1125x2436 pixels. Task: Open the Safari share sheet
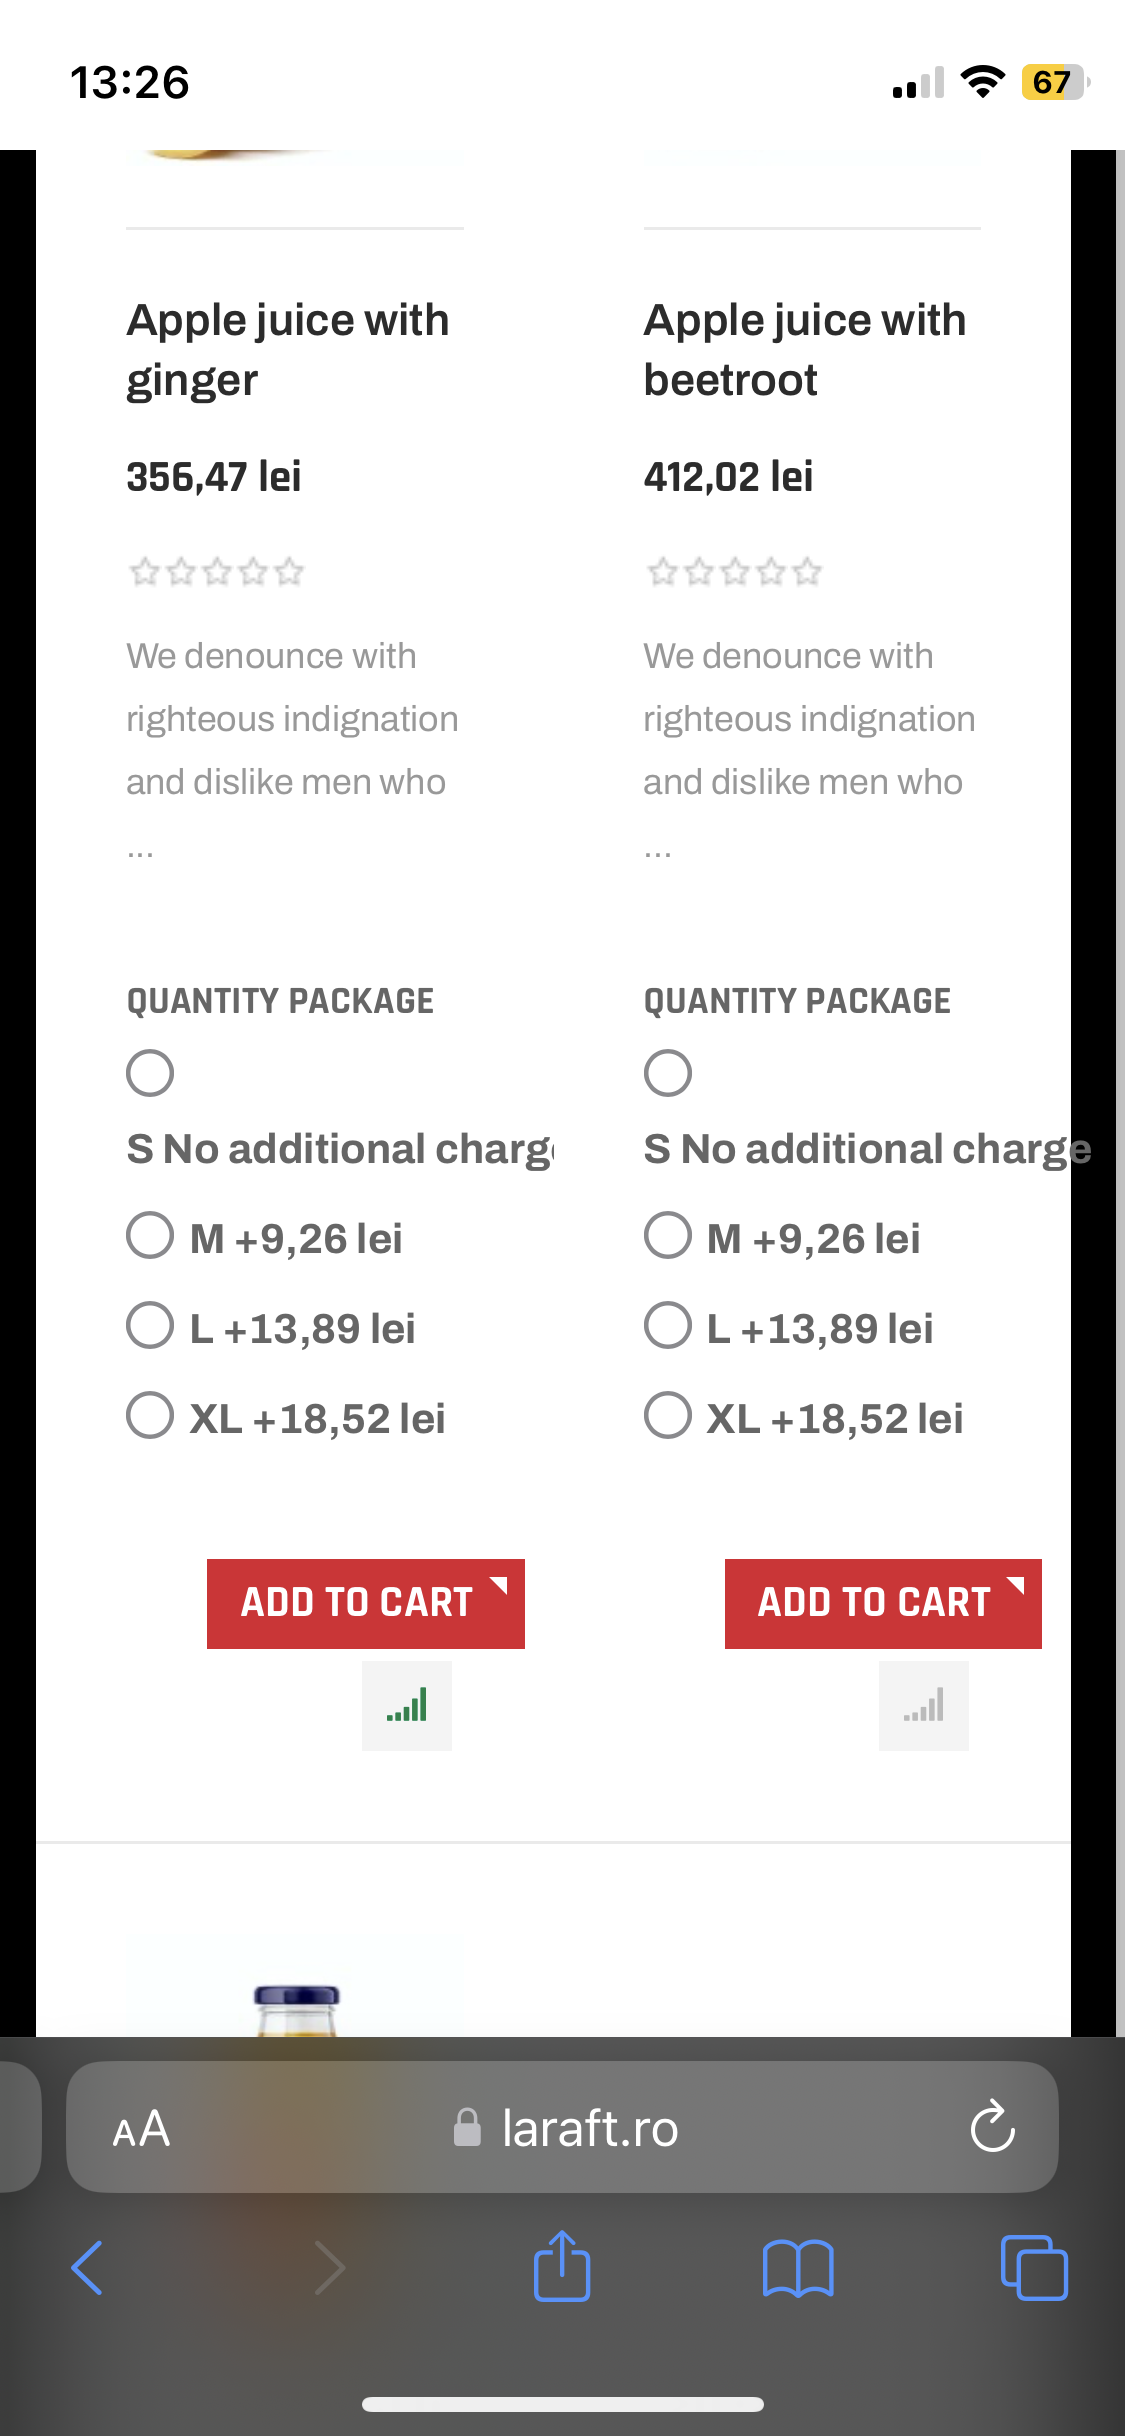tap(561, 2267)
